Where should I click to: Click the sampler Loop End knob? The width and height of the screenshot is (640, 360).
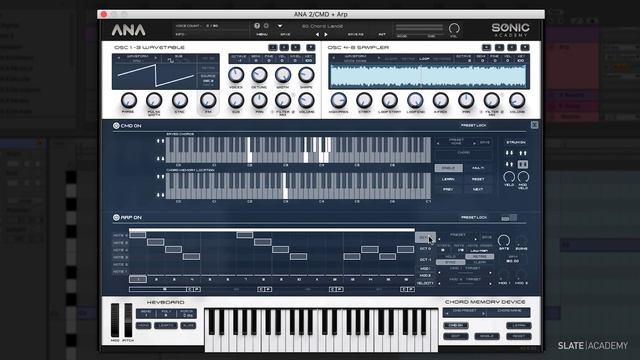[x=415, y=100]
